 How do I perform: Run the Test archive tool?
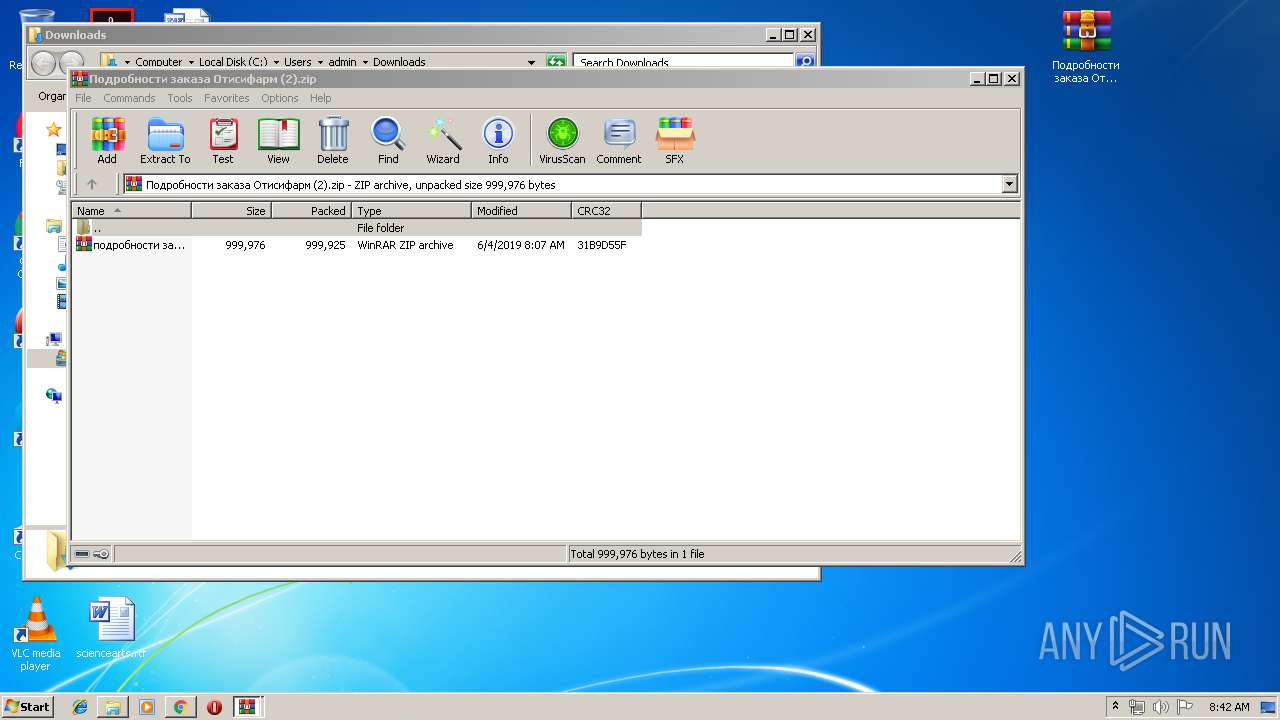[x=223, y=141]
